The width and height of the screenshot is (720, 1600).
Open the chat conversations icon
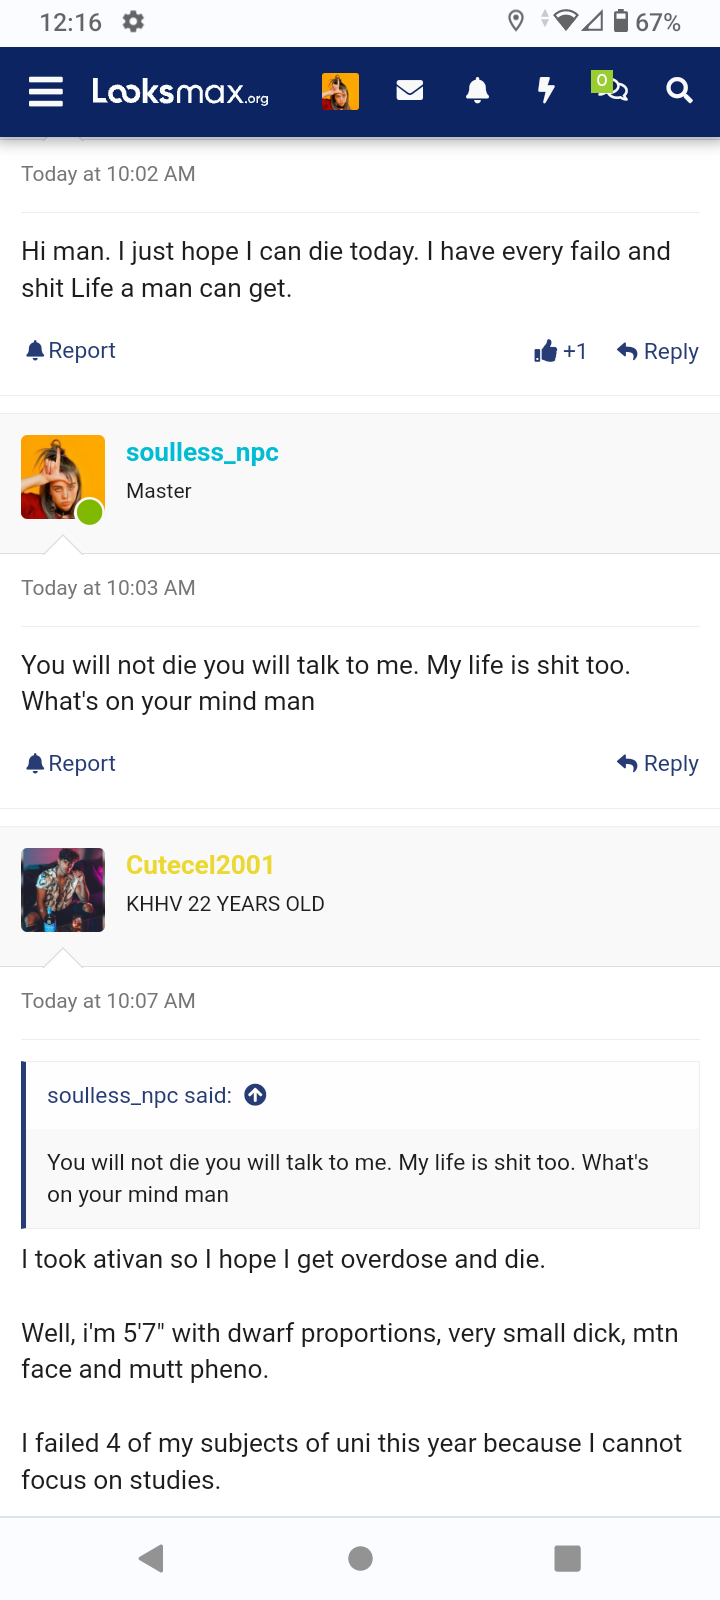[x=611, y=89]
